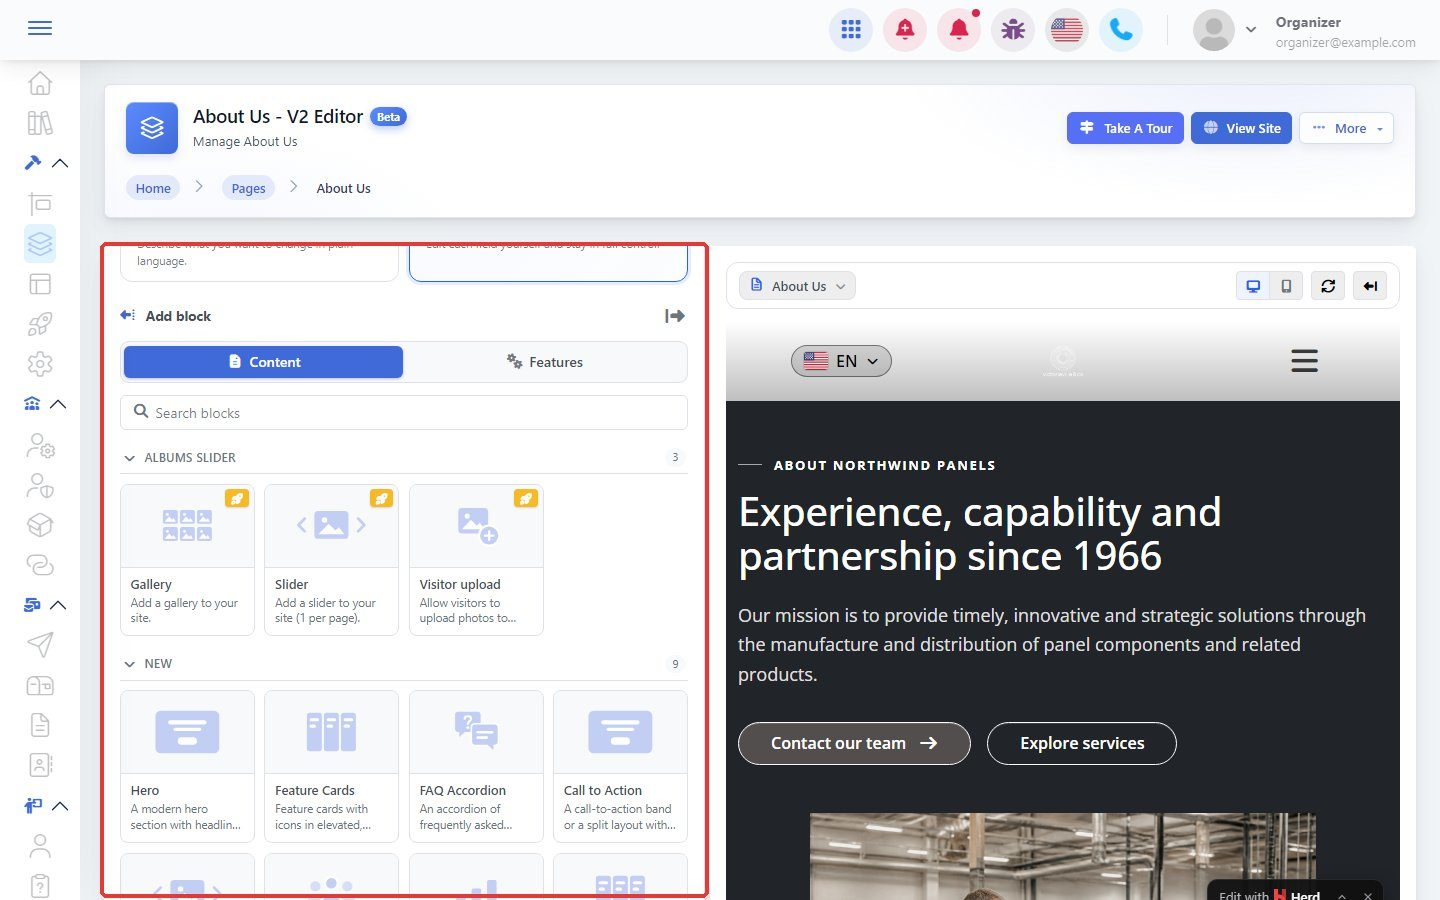Collapse the preview panel arrow button
1440x900 pixels.
coord(1370,286)
